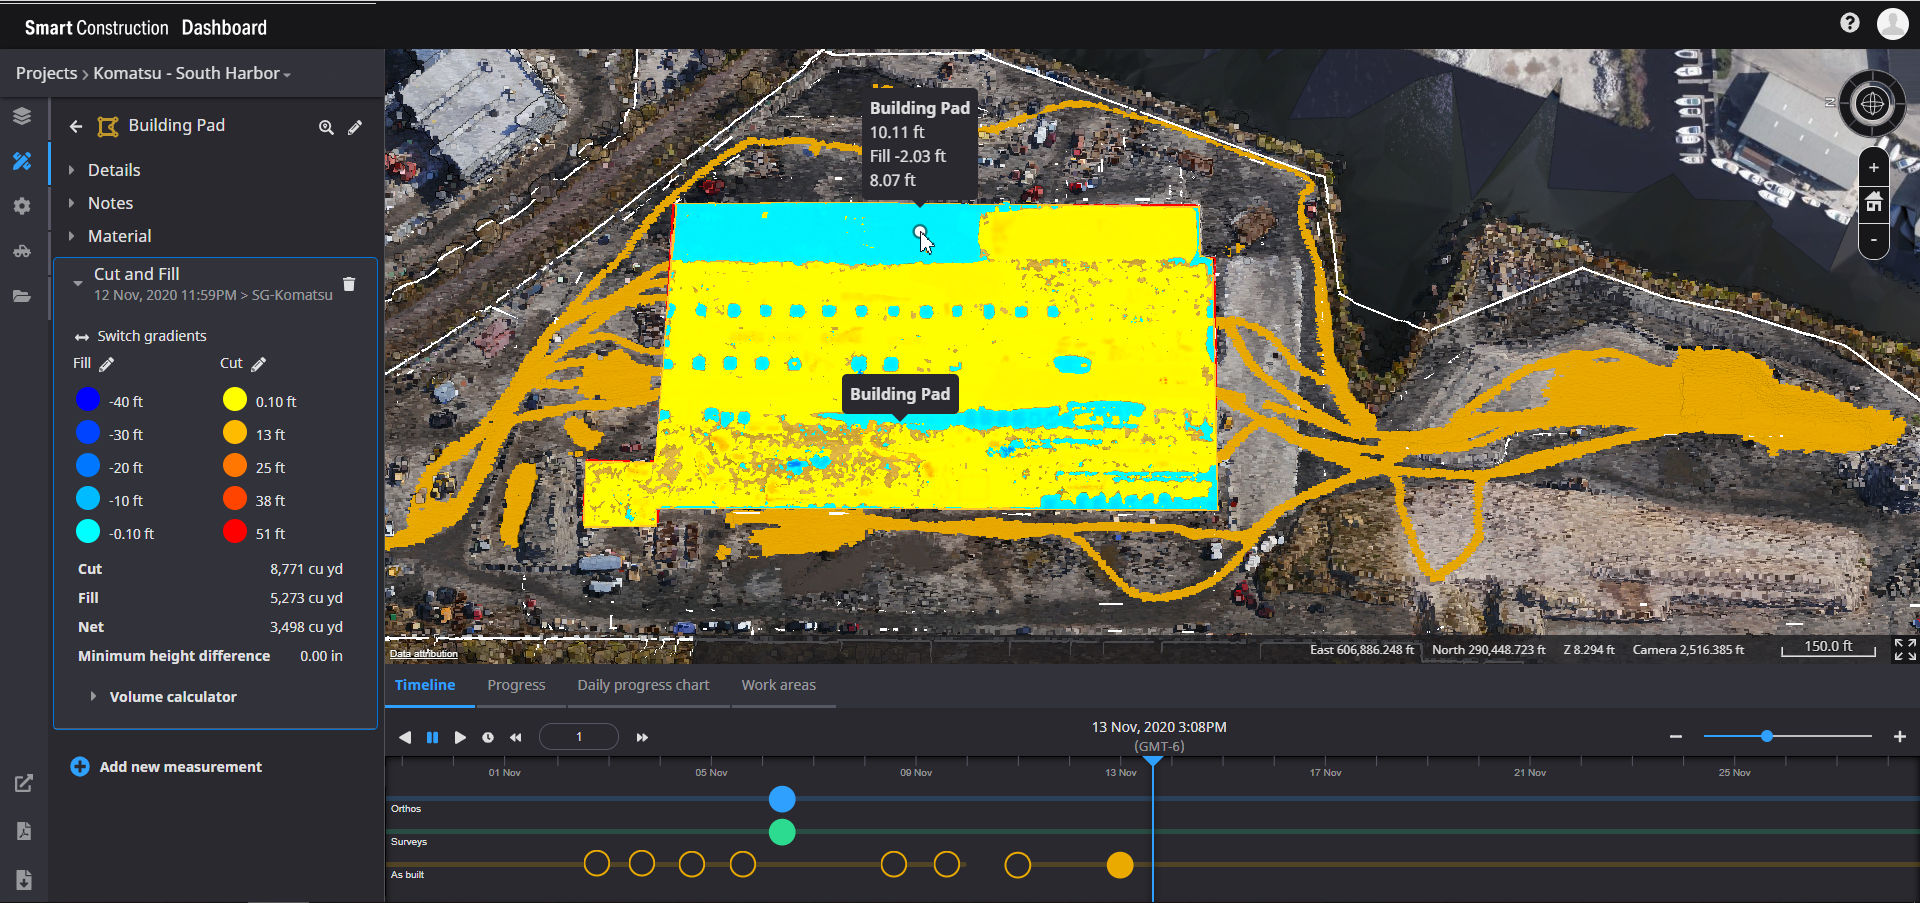Image resolution: width=1920 pixels, height=903 pixels.
Task: Open project settings via the gear icon
Action: [22, 206]
